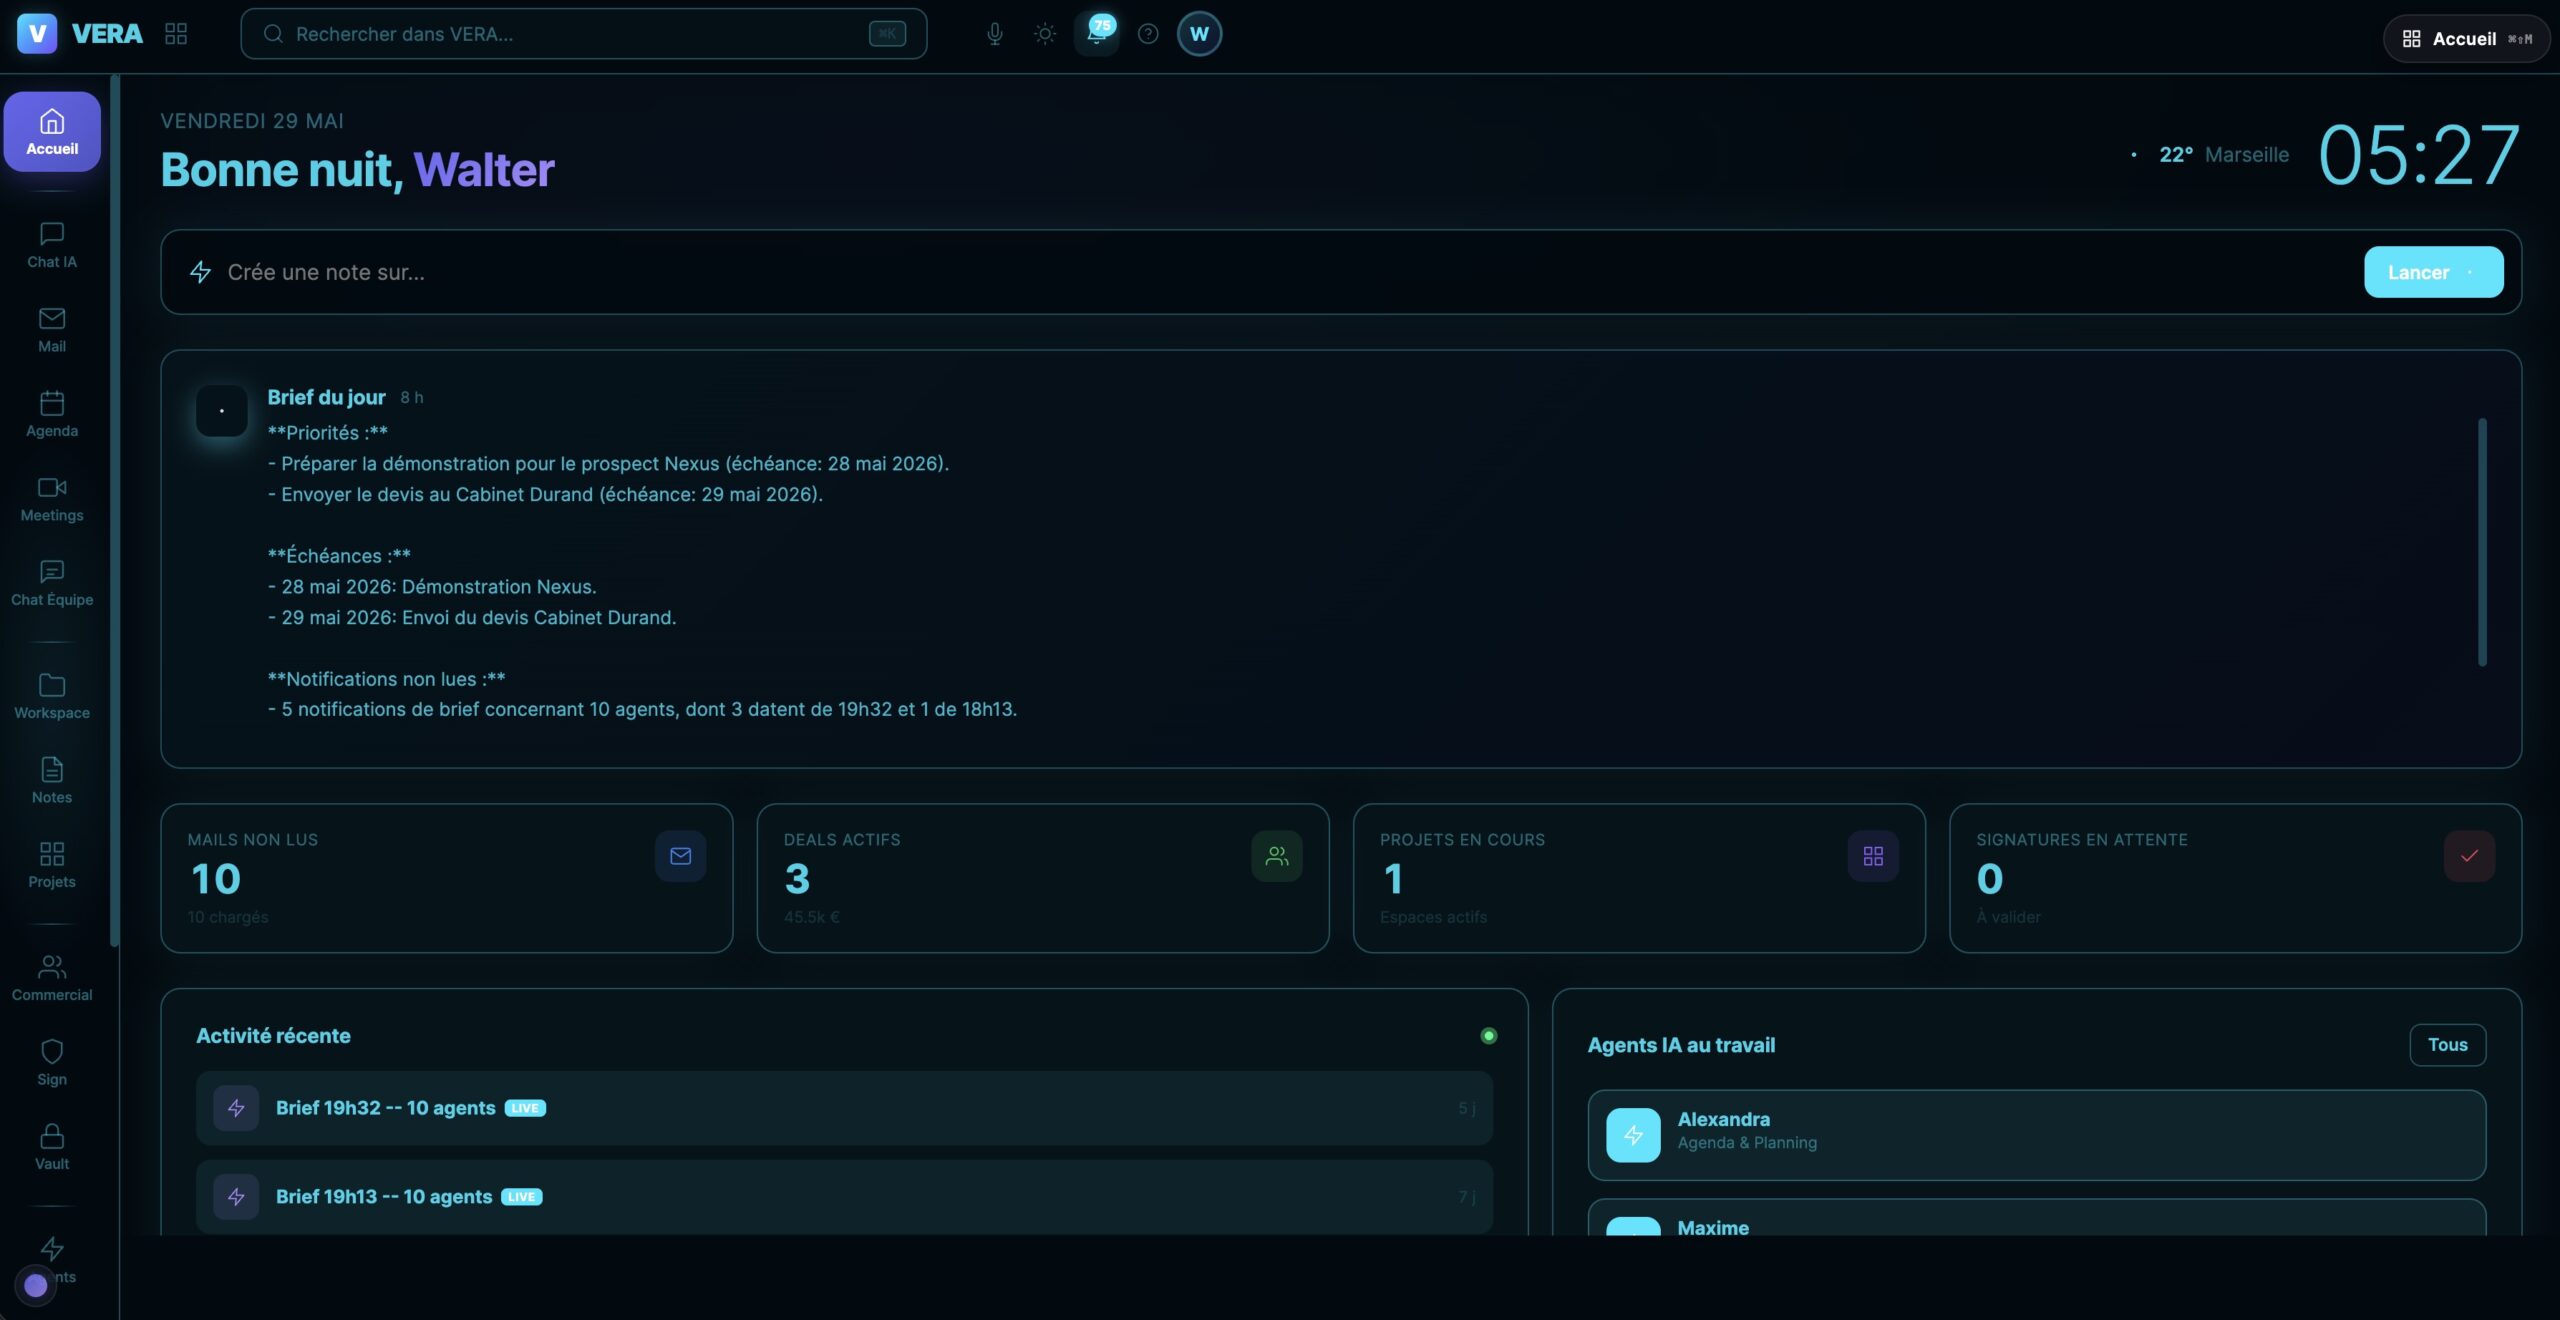Open the apps grid next to VERA

coord(176,34)
